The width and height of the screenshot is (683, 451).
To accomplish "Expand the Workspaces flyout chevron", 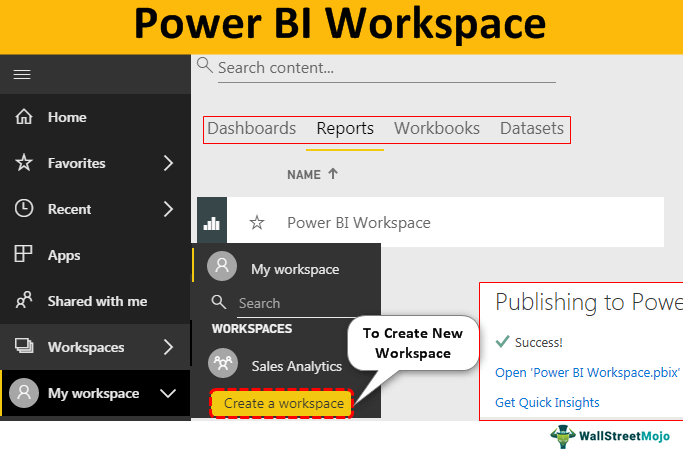I will (x=167, y=347).
